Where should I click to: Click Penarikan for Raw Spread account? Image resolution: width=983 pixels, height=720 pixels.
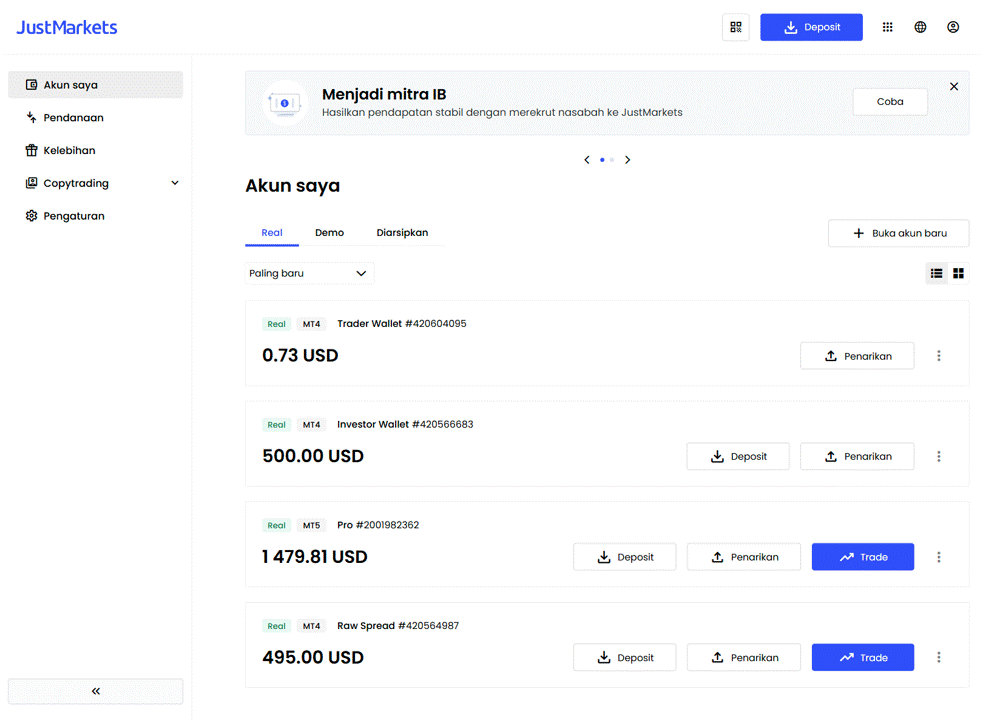click(x=744, y=657)
